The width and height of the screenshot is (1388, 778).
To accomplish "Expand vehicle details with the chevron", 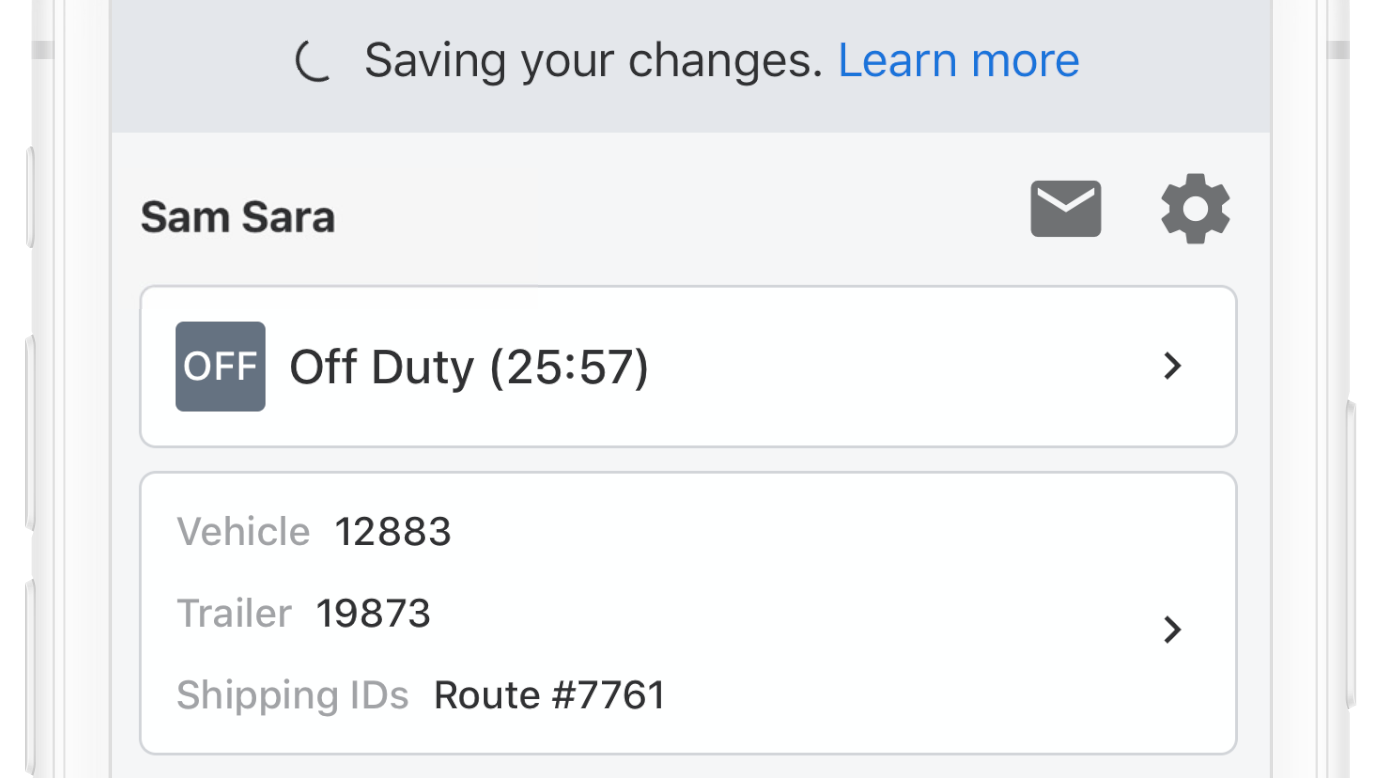I will pos(1173,630).
